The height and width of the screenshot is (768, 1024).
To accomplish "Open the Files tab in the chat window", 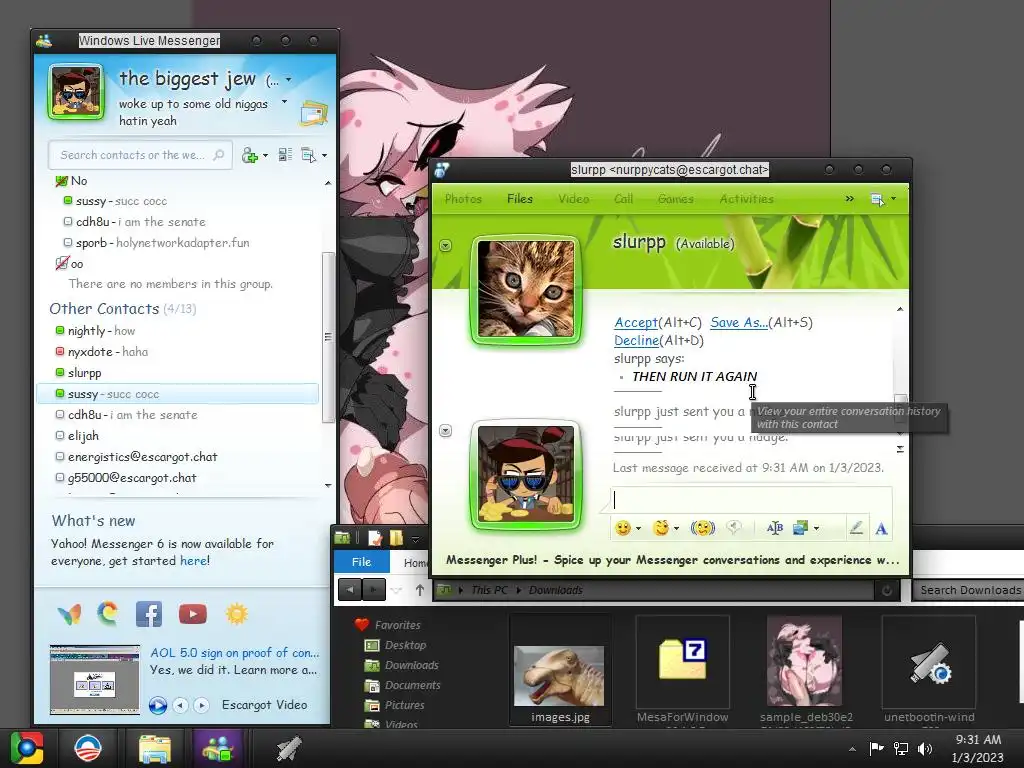I will coord(520,199).
